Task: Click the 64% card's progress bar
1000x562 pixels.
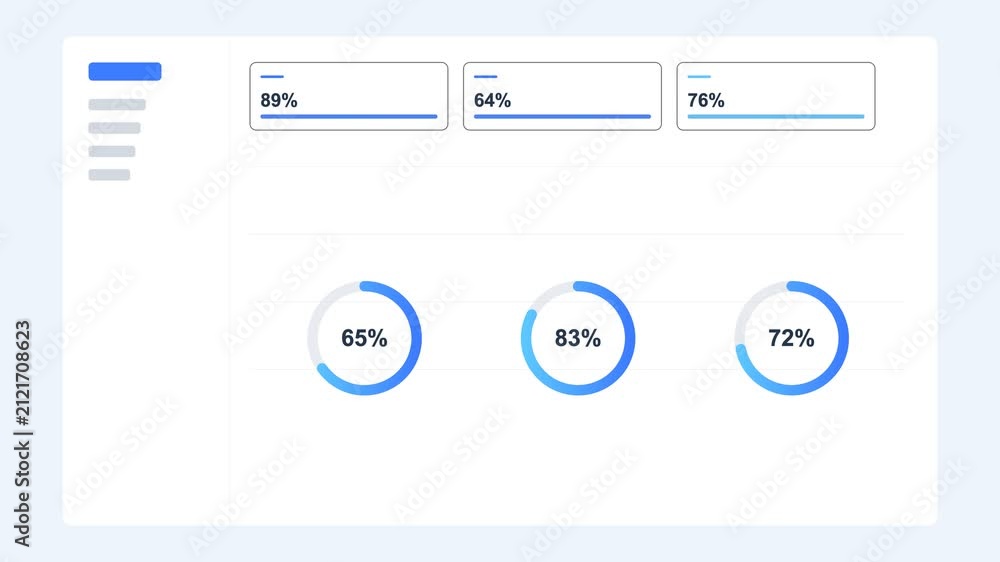Action: click(562, 117)
